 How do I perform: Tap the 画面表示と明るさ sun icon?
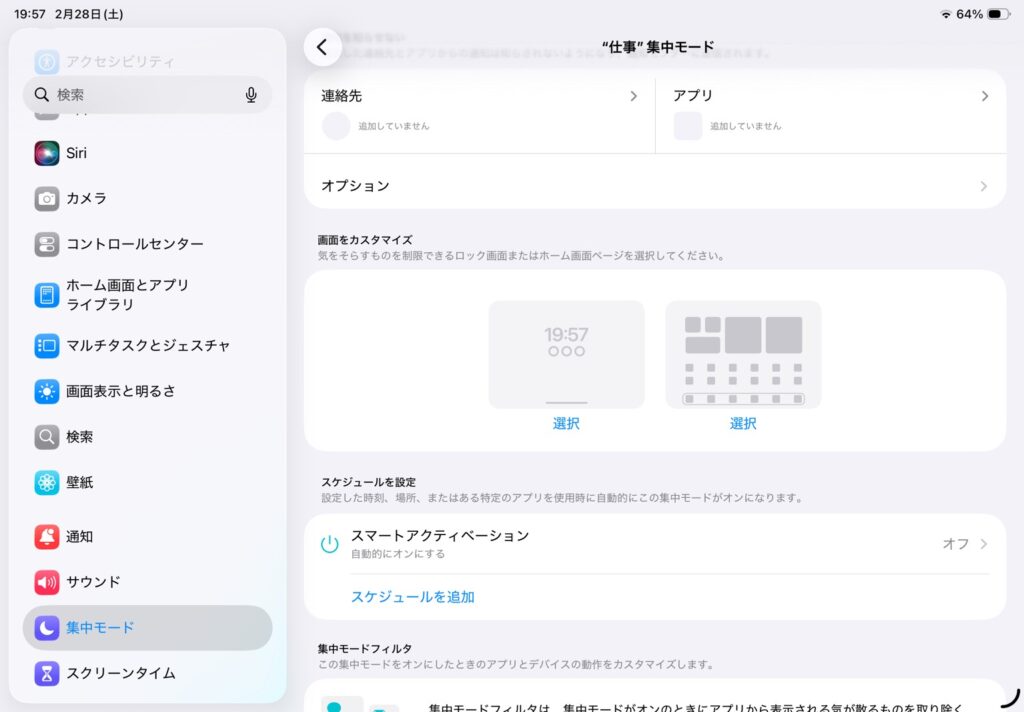tap(47, 391)
